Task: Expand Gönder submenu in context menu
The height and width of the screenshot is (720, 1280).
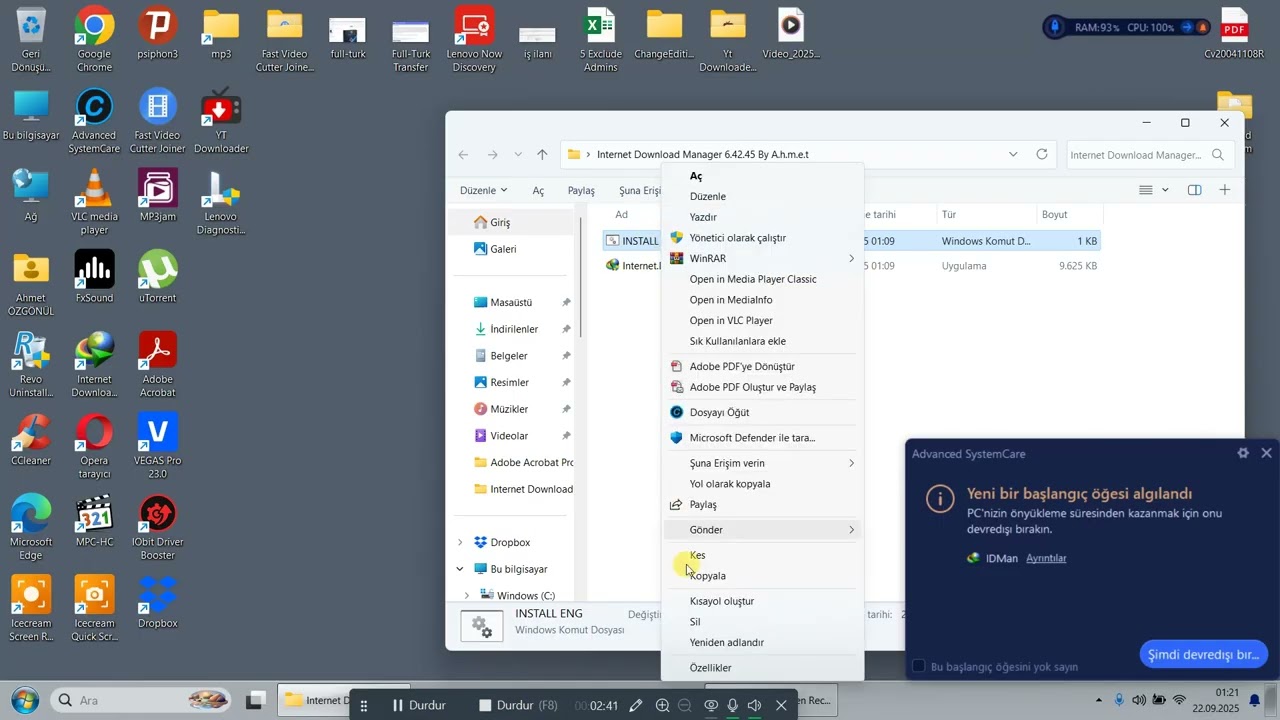Action: (852, 530)
